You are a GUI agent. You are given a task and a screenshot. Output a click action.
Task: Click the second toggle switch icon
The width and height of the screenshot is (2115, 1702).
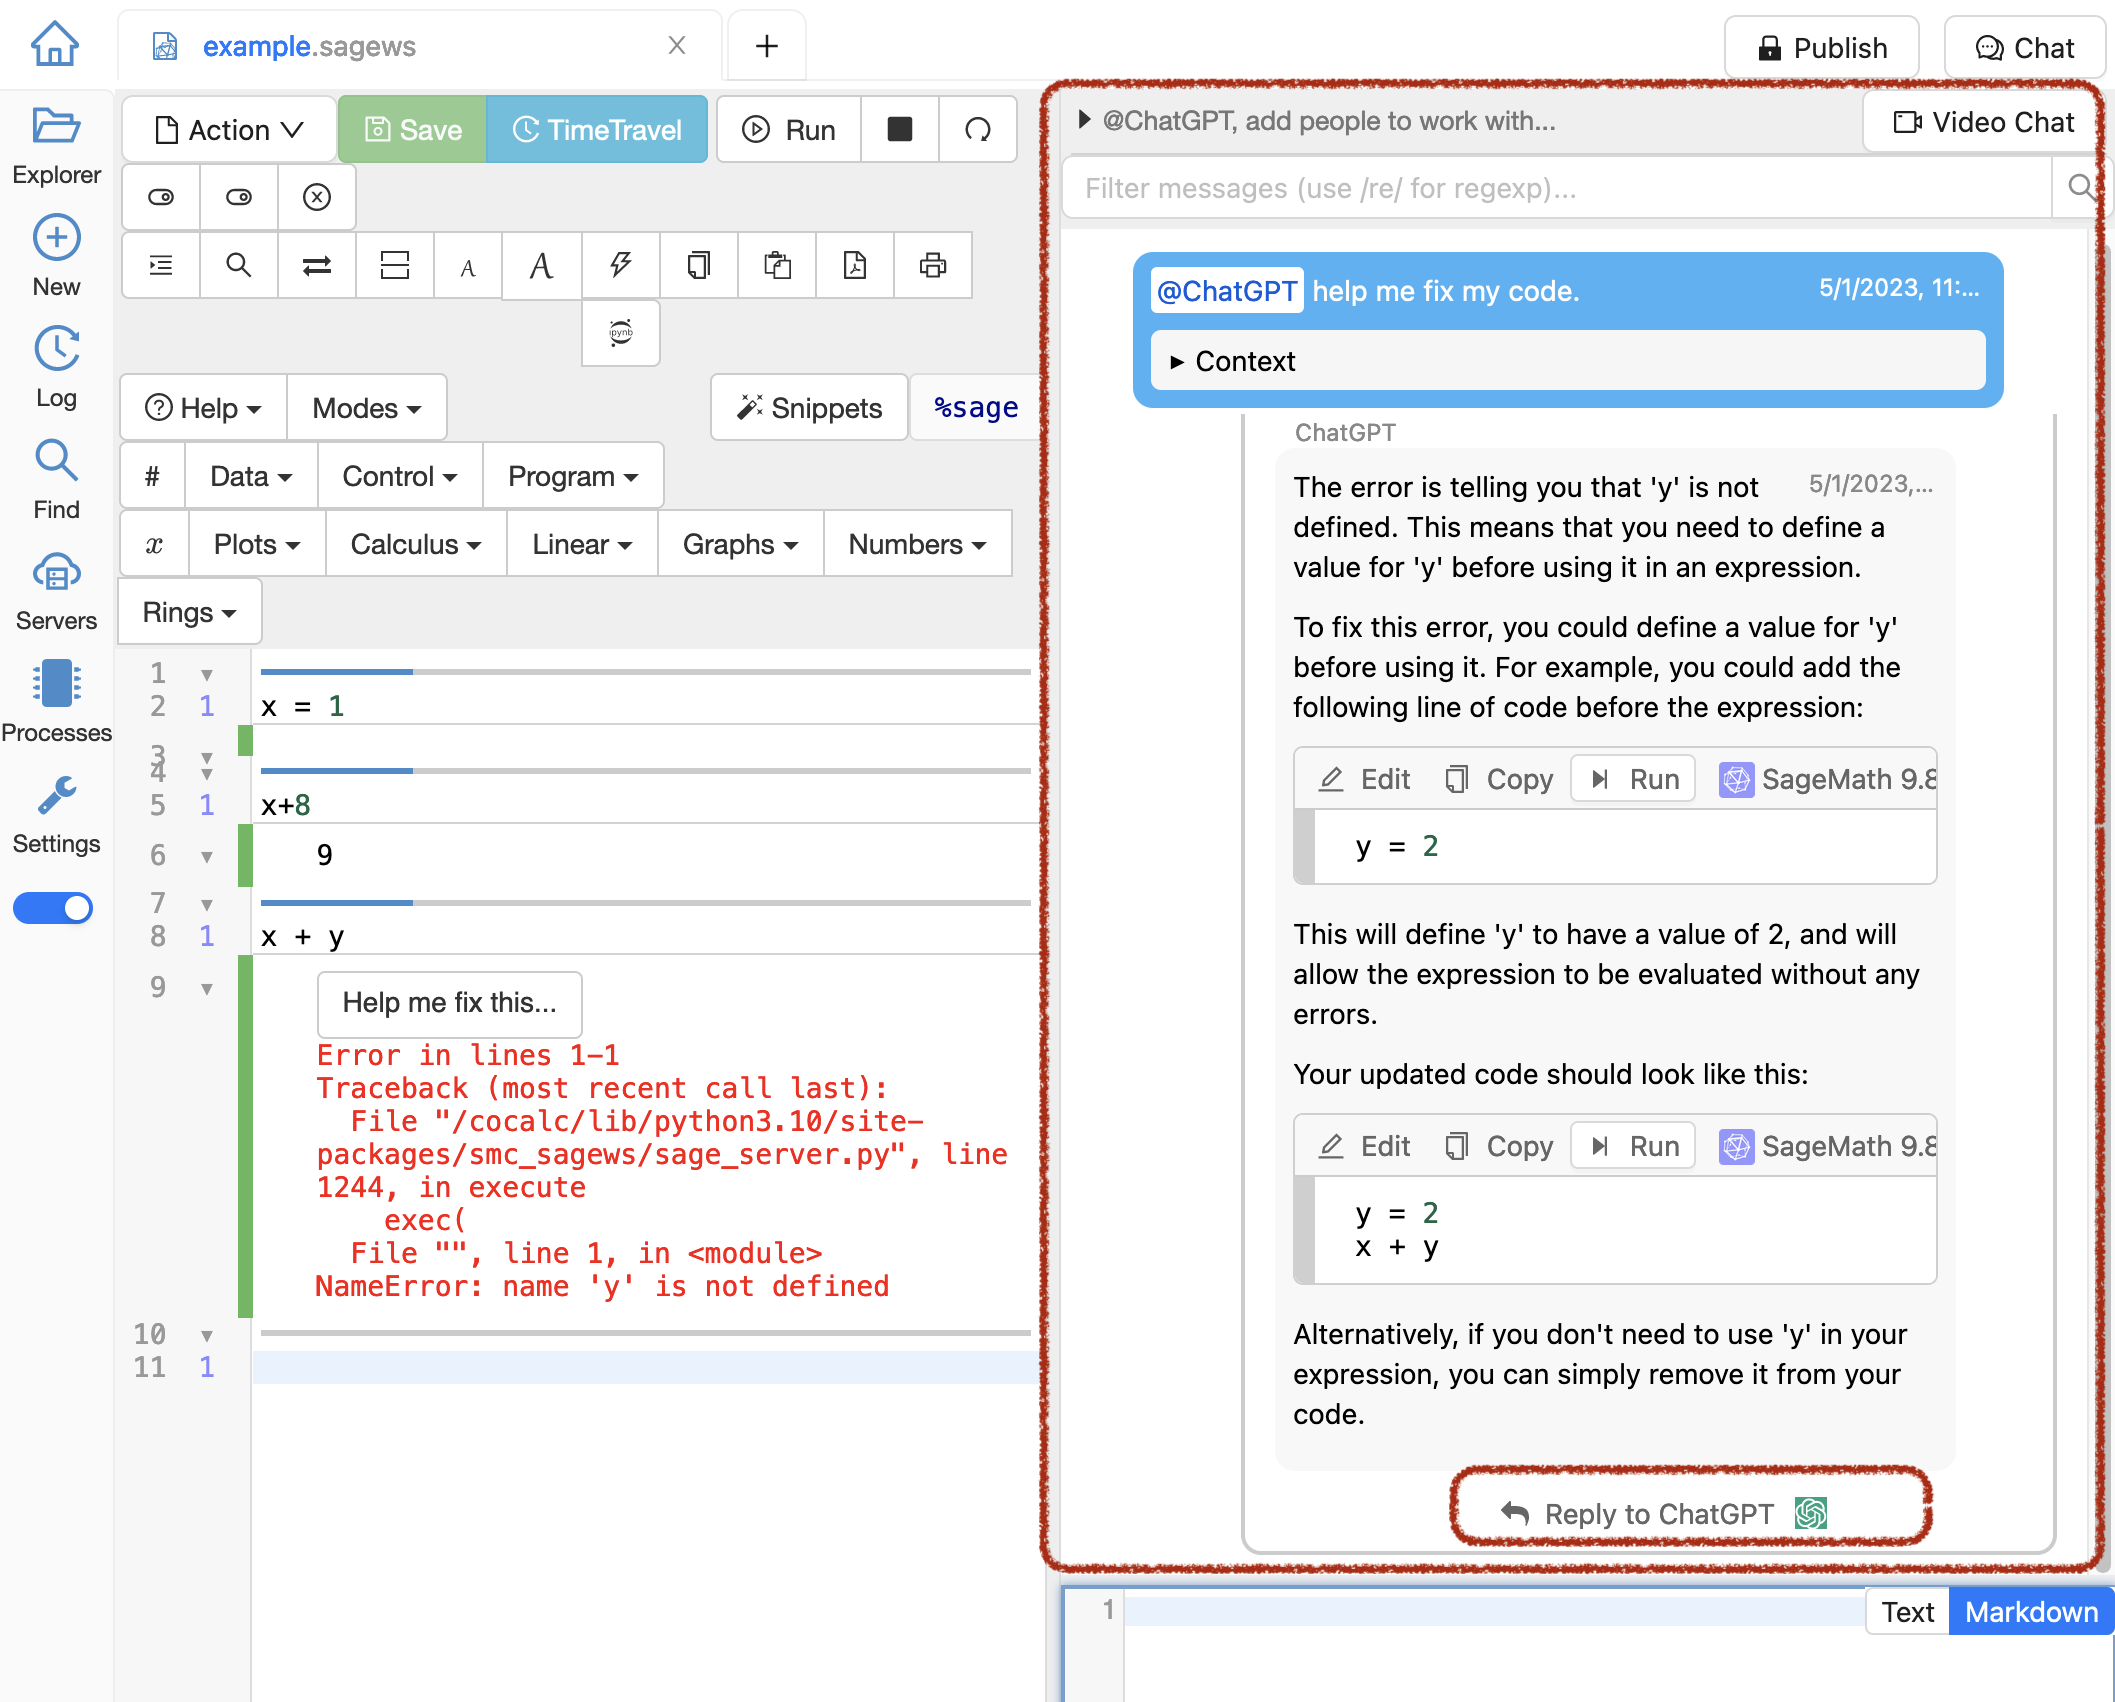click(x=238, y=197)
